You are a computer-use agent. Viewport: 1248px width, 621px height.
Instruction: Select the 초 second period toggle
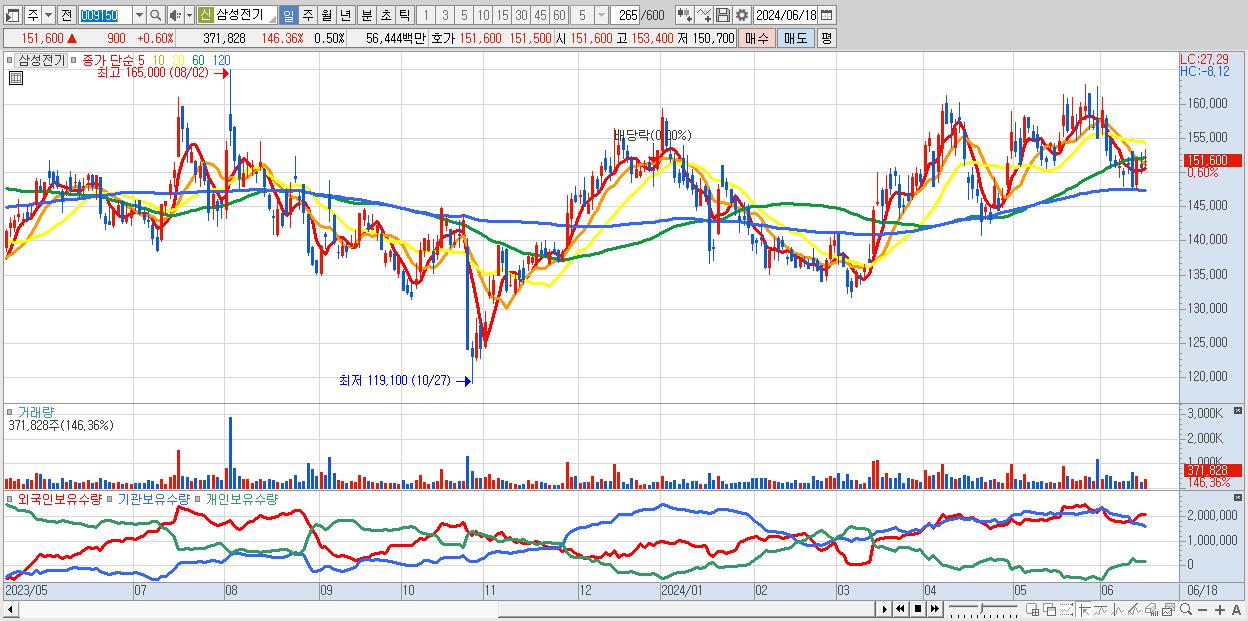[x=386, y=15]
